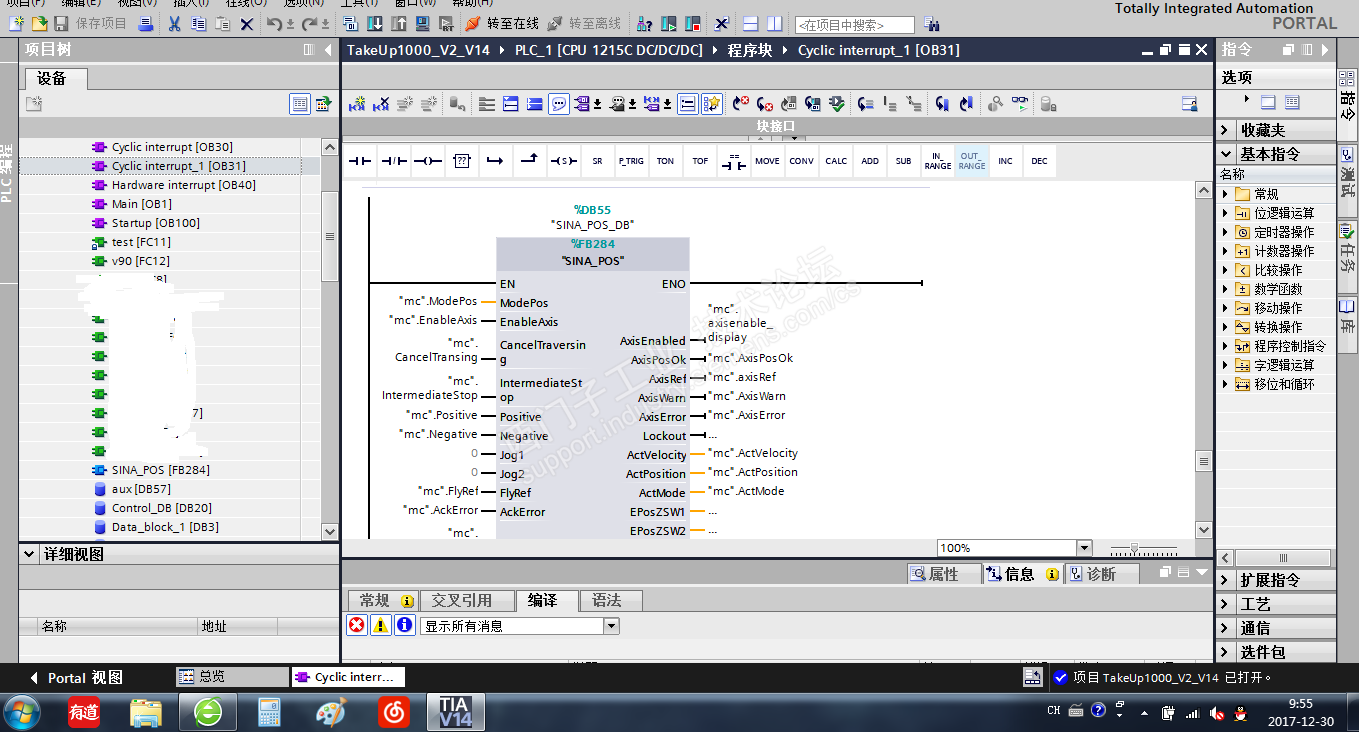
Task: Toggle the information messages filter icon
Action: coord(404,625)
